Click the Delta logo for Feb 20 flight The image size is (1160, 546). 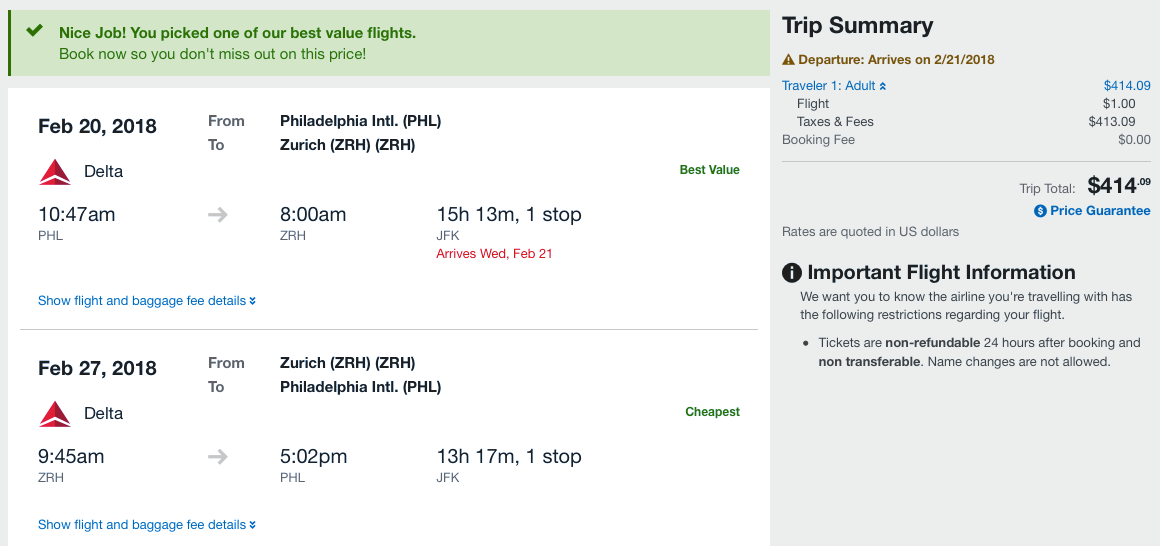[55, 172]
